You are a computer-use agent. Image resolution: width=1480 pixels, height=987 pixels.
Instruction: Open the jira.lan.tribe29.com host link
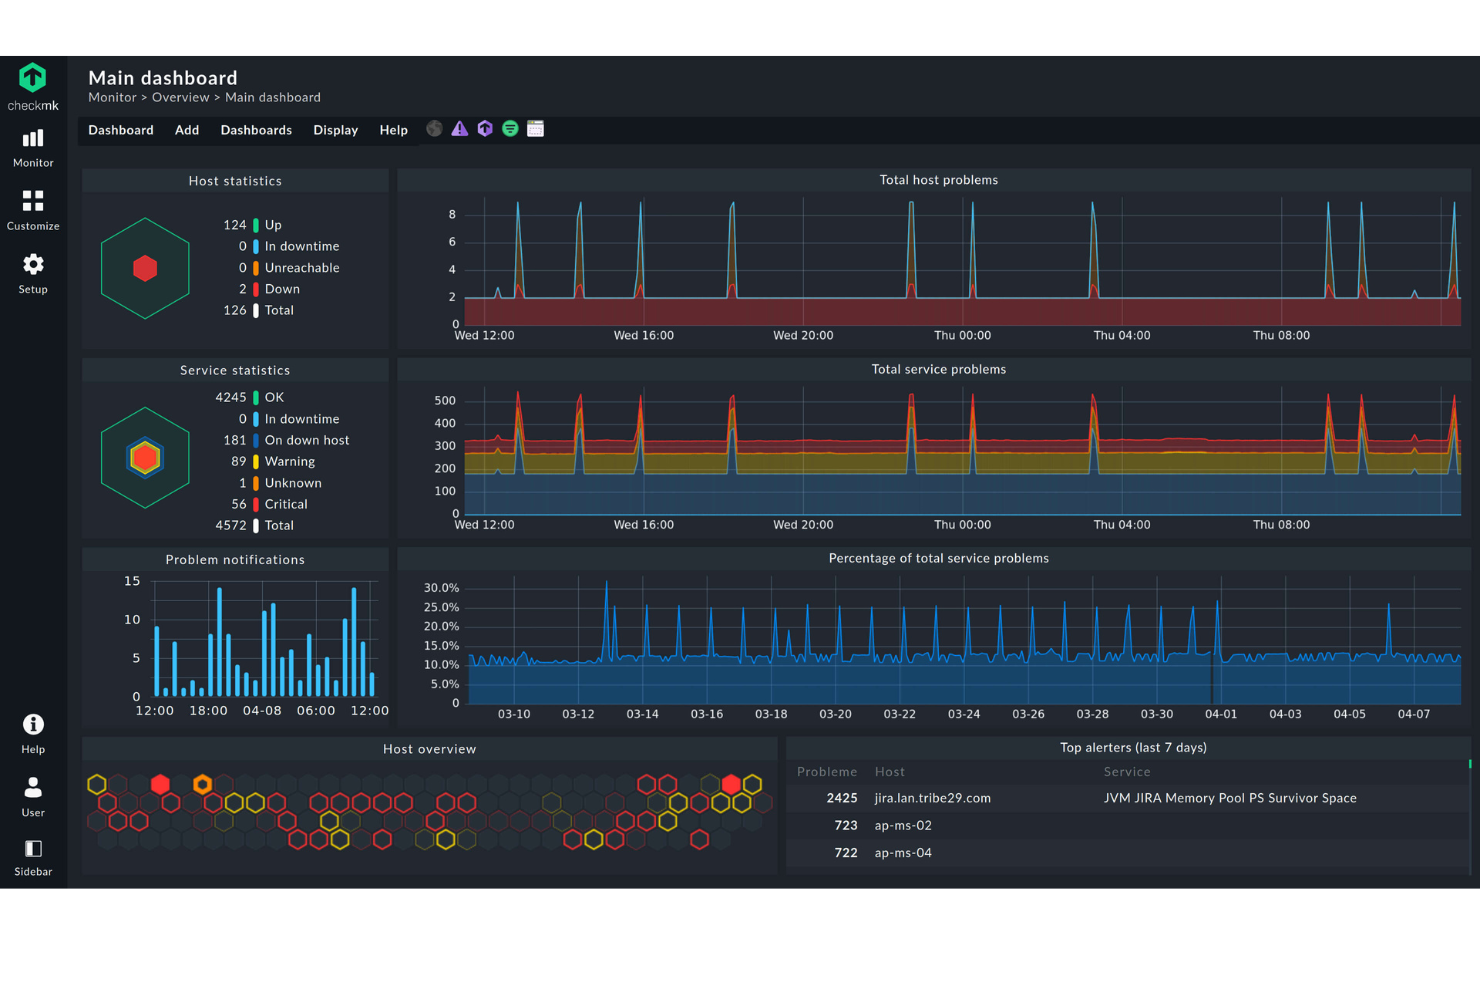click(x=932, y=798)
